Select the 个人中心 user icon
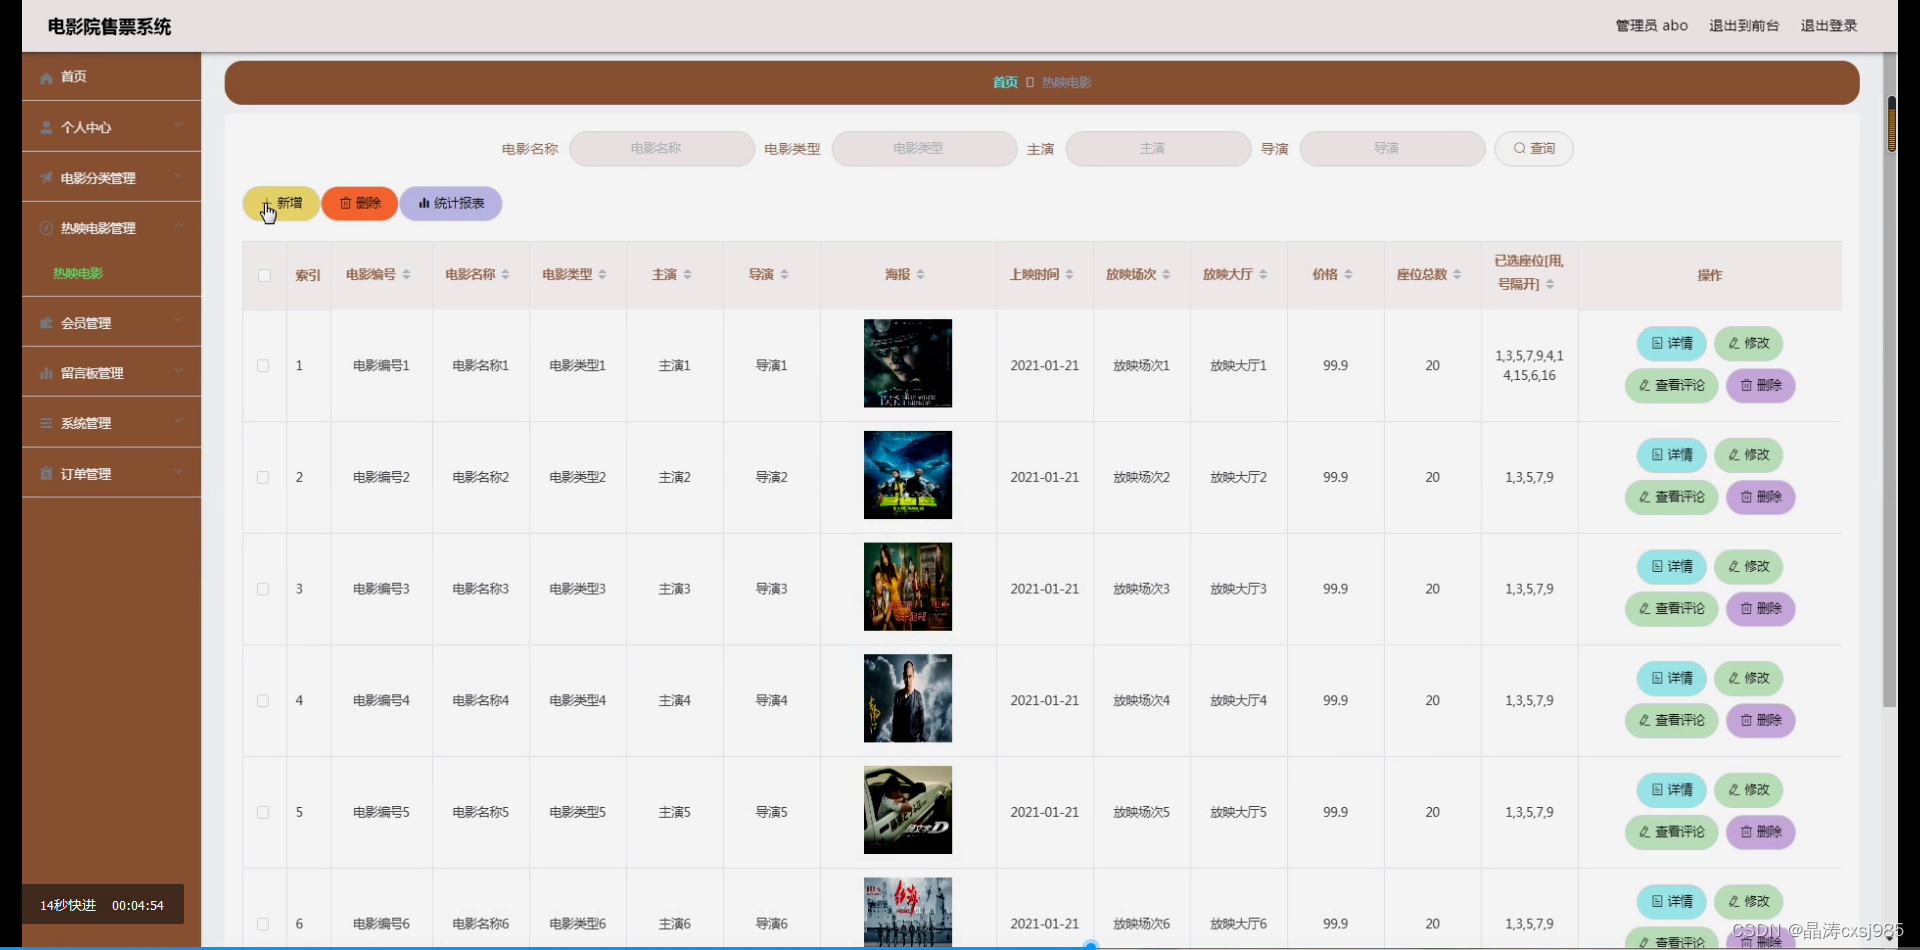This screenshot has width=1920, height=950. pyautogui.click(x=46, y=127)
